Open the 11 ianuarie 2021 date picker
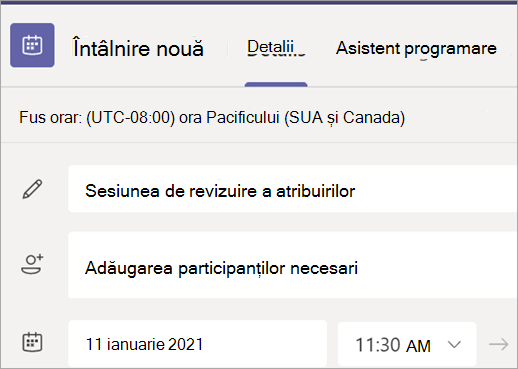 pos(197,343)
